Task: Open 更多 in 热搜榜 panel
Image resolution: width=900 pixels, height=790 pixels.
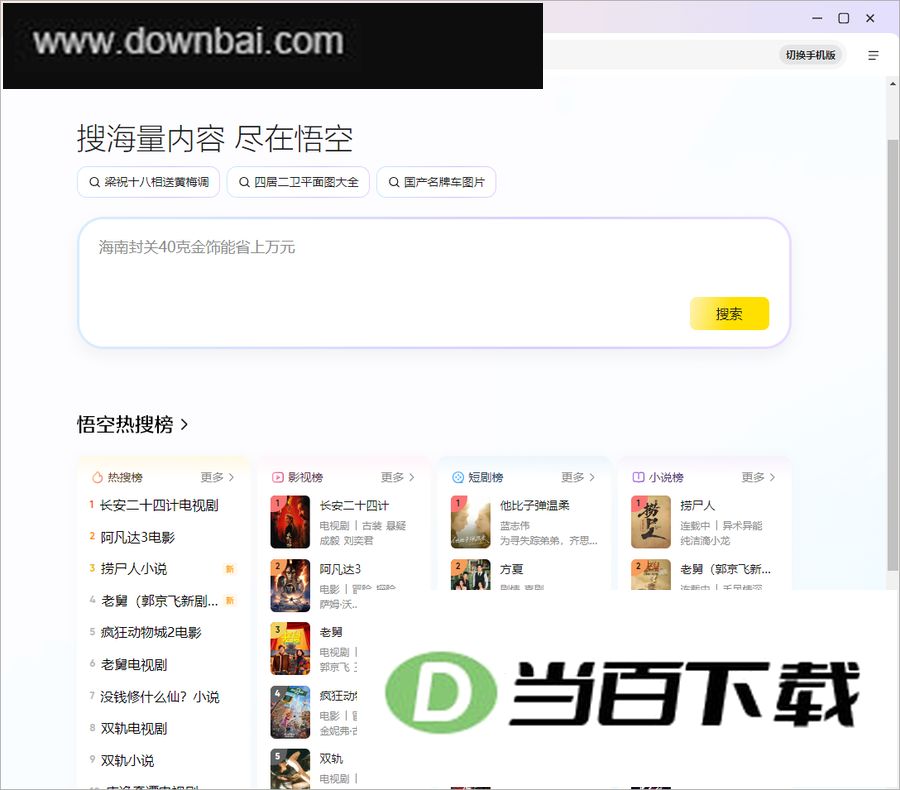Action: click(218, 477)
